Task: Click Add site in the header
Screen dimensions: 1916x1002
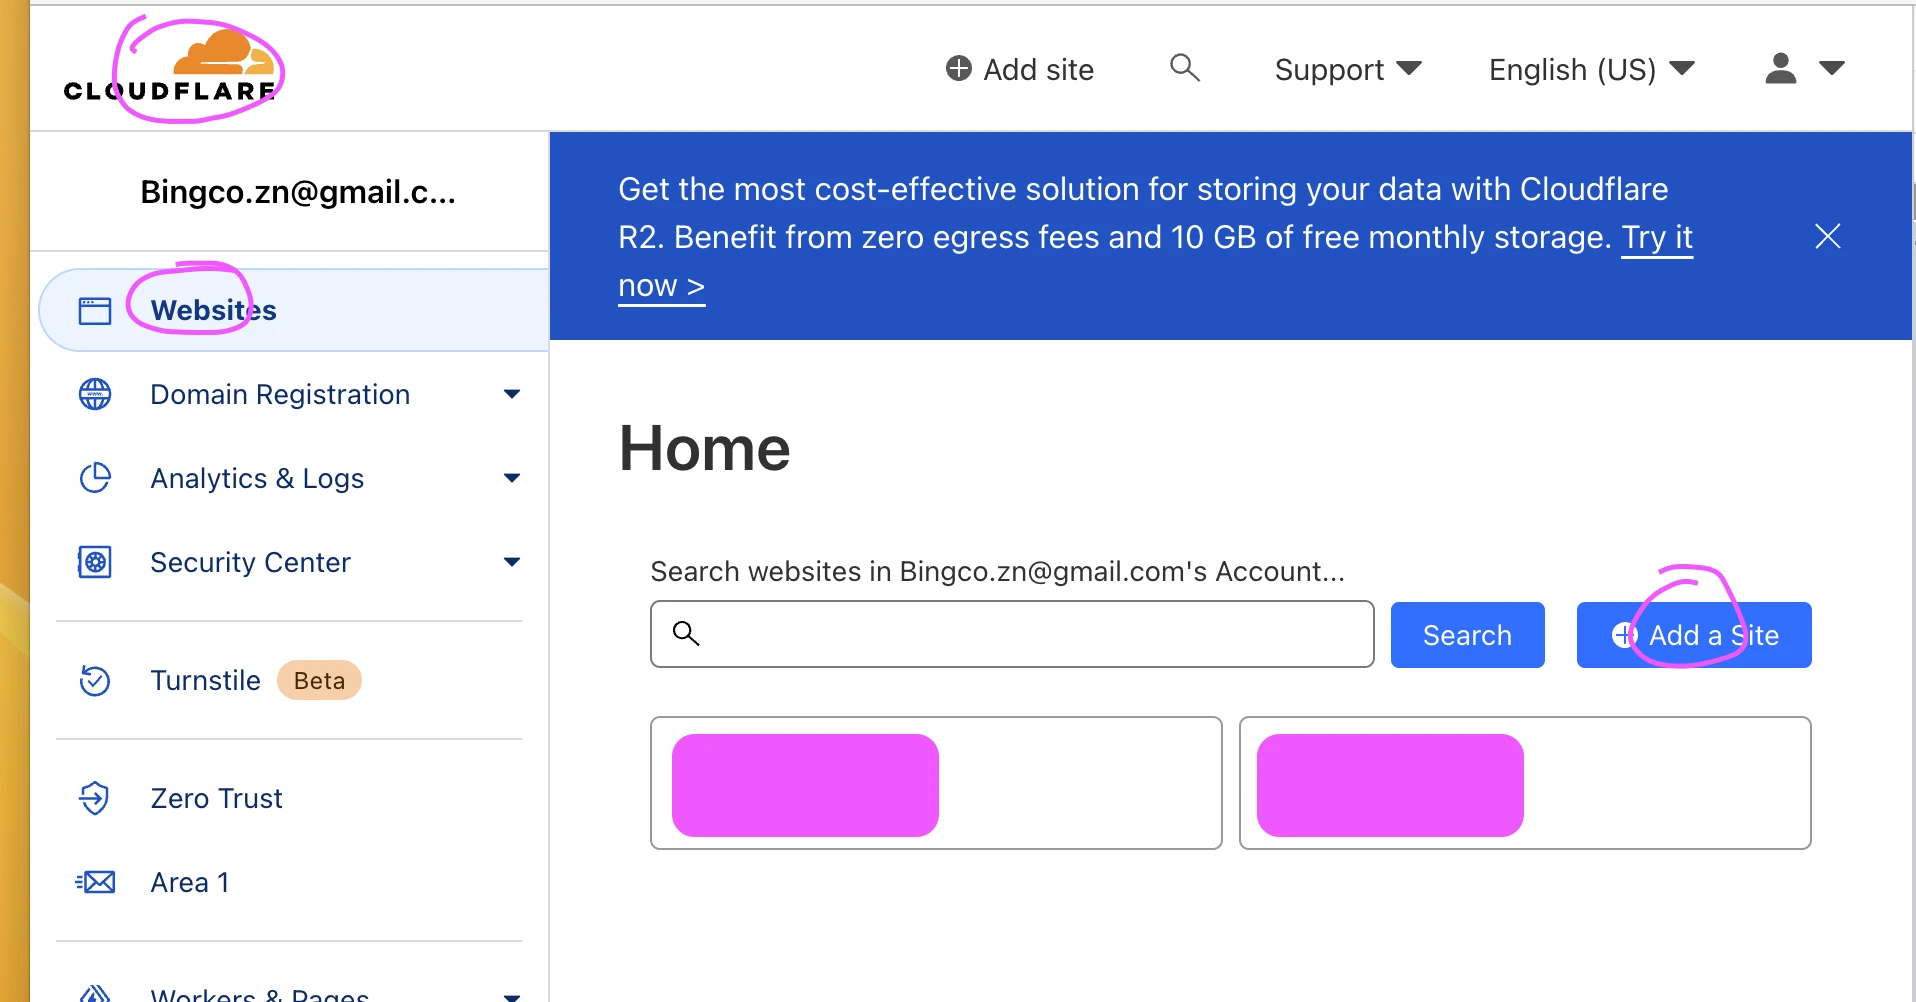Action: coord(1020,69)
